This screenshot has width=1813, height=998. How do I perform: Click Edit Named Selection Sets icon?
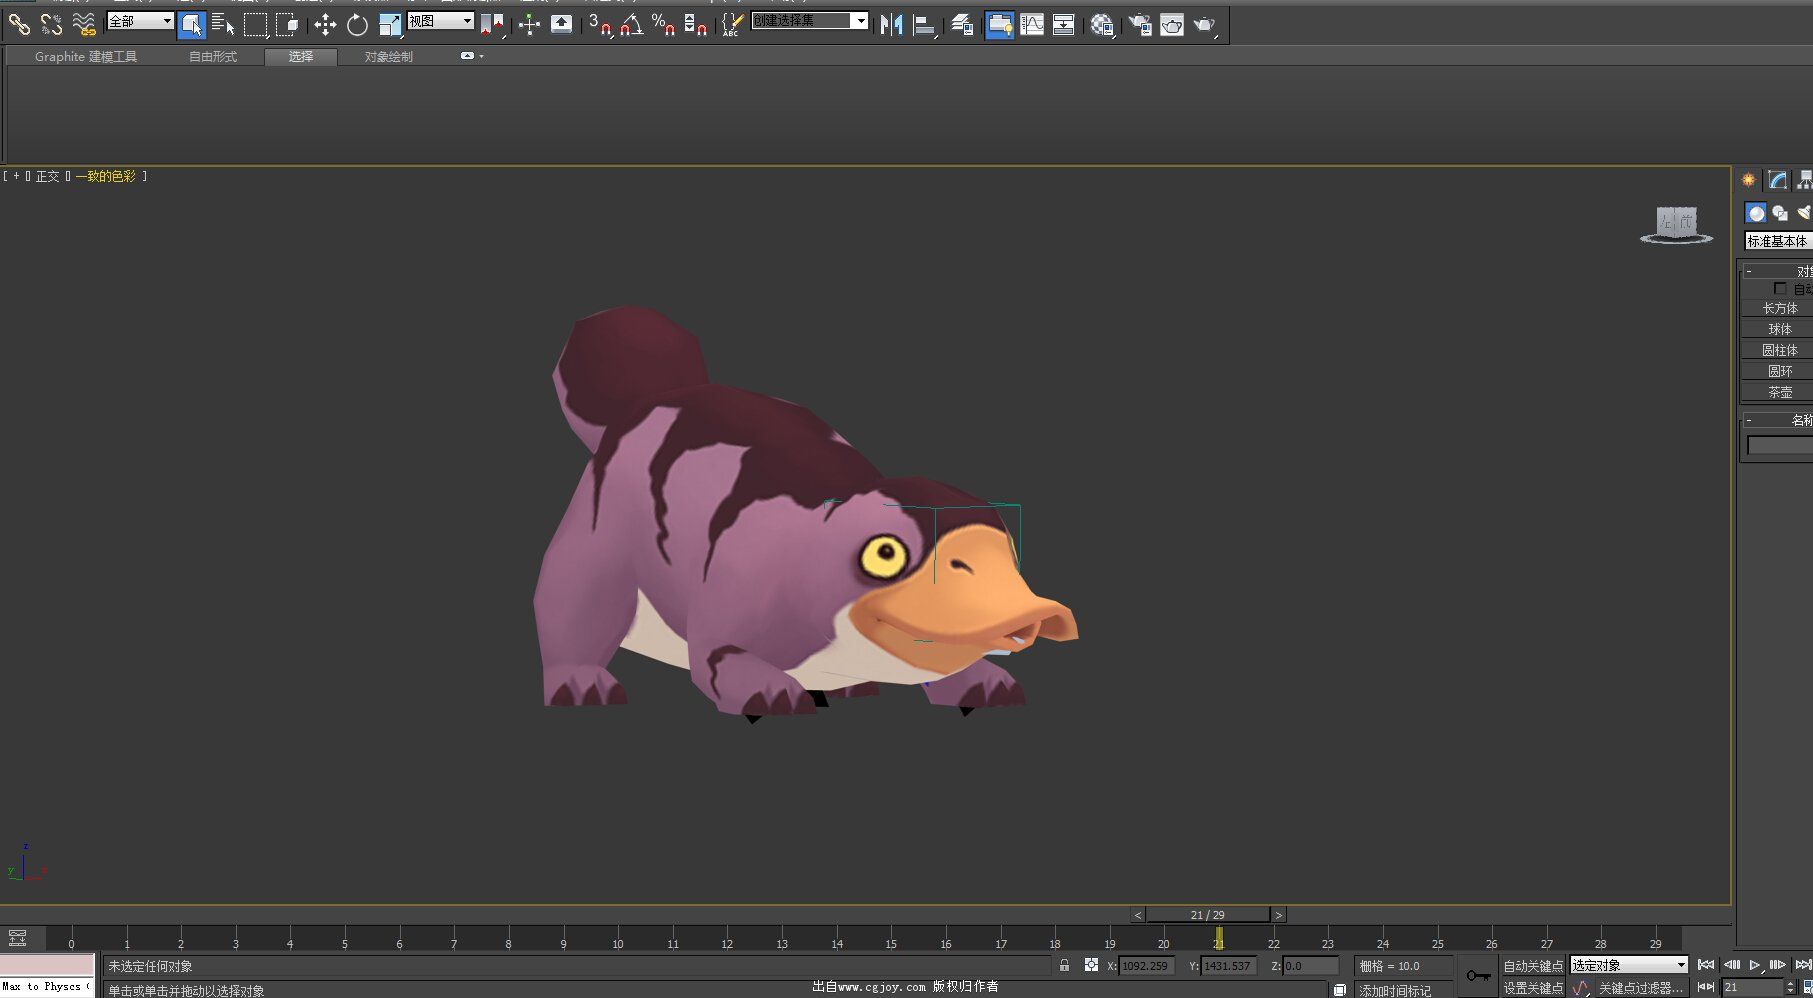click(x=733, y=25)
